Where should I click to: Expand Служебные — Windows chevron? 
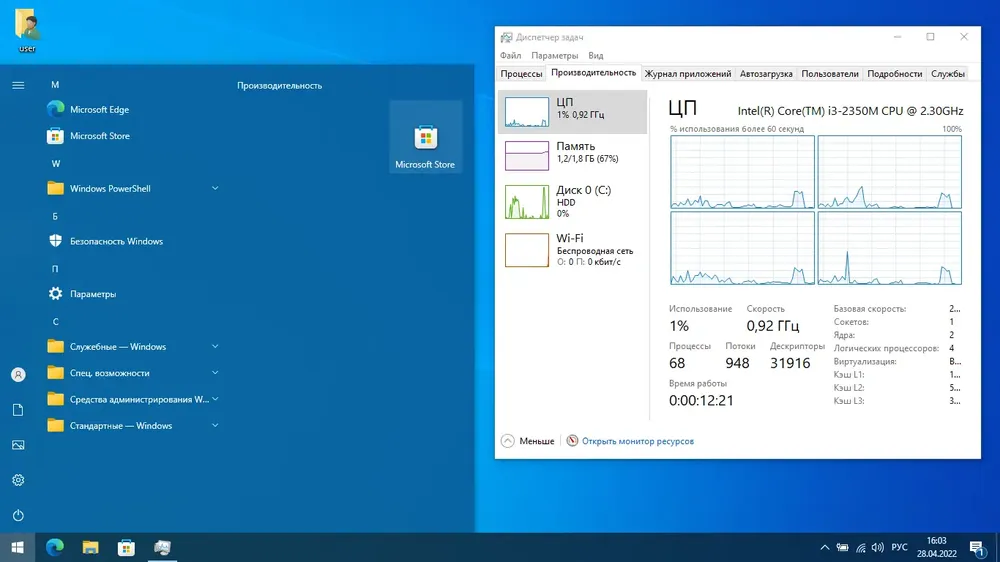215,346
